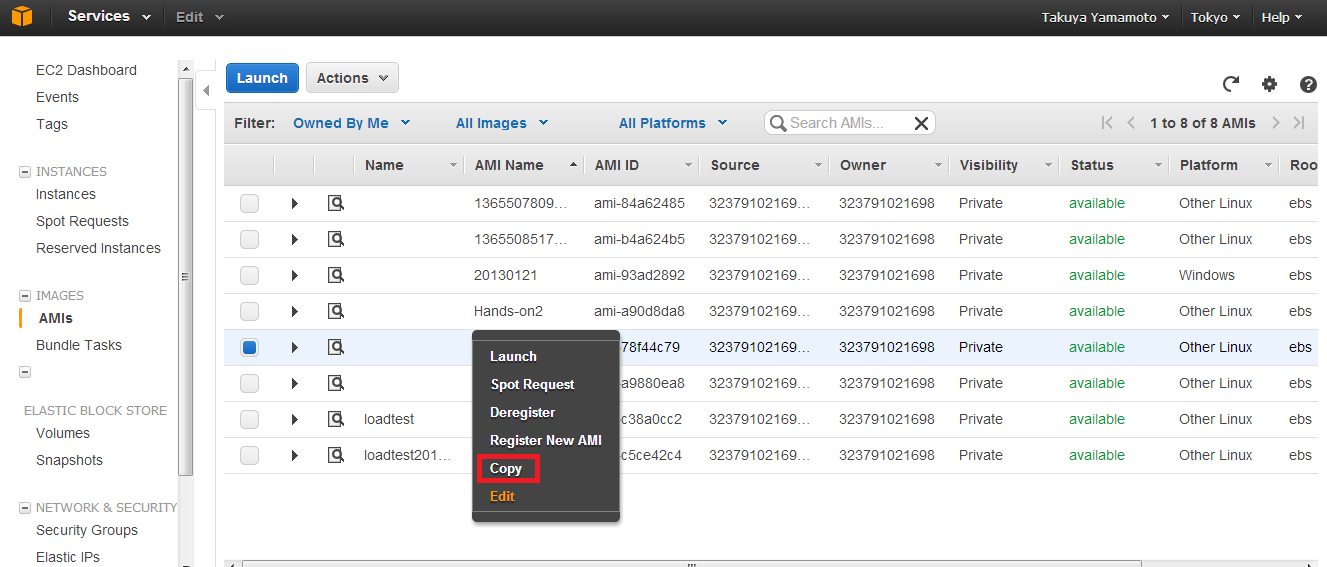1327x567 pixels.
Task: Clear the Search AMIs field with X
Action: [x=922, y=123]
